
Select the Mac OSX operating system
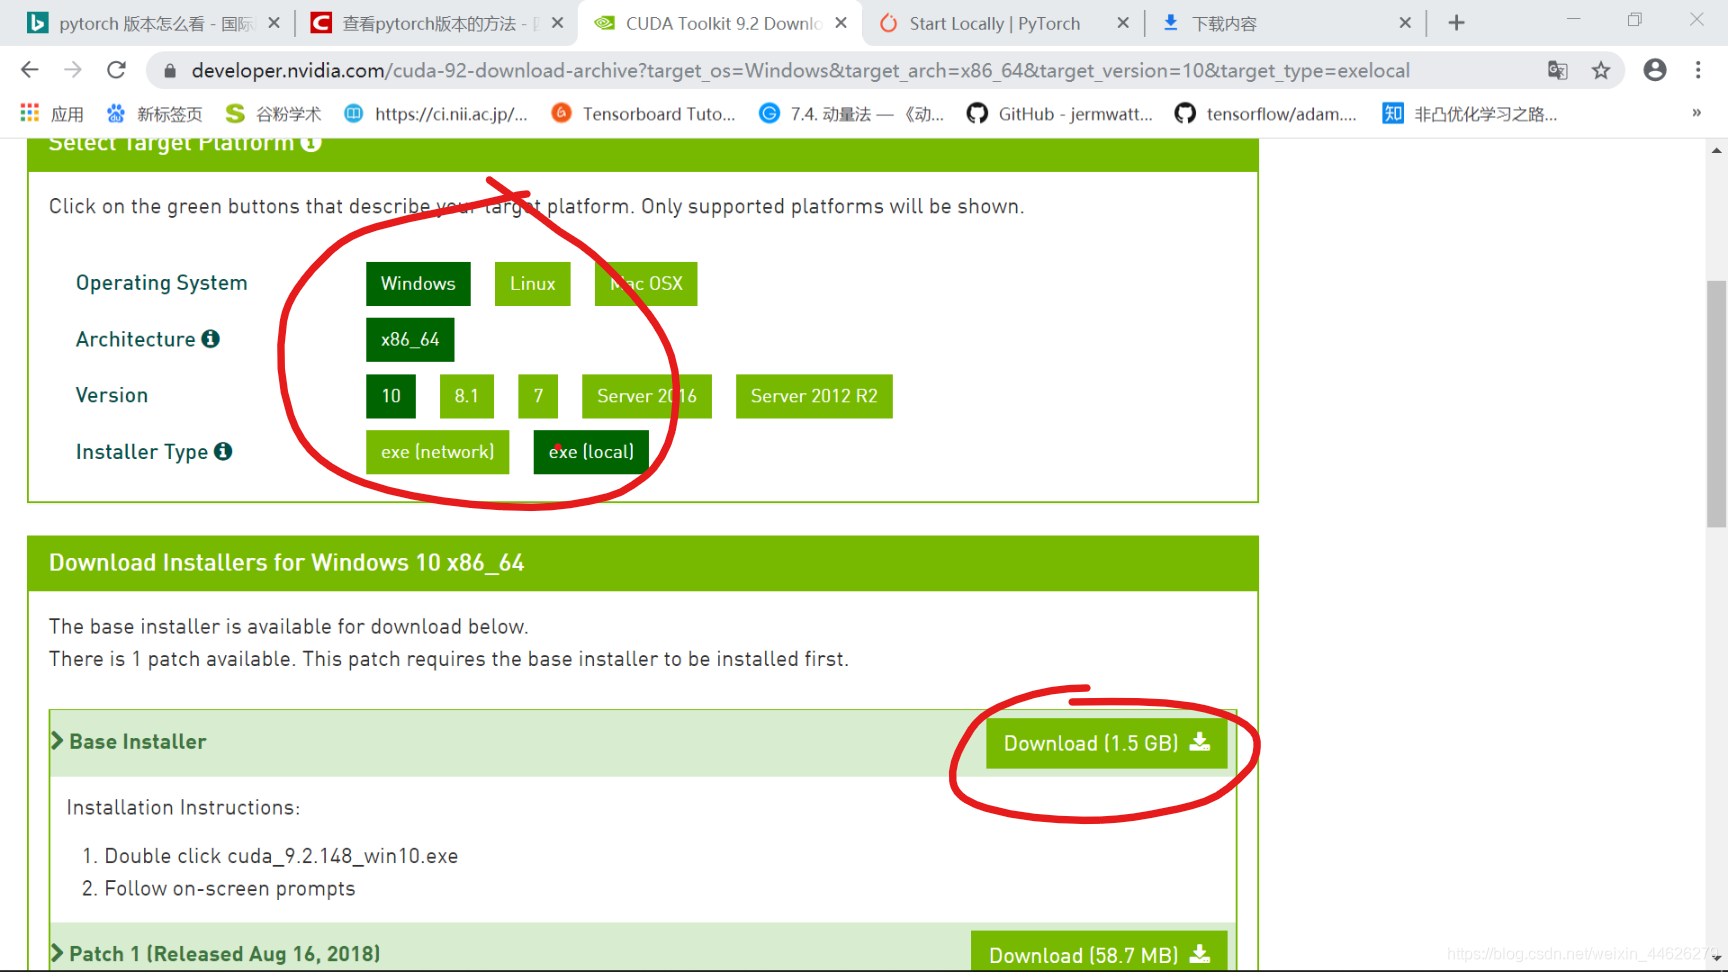[646, 284]
